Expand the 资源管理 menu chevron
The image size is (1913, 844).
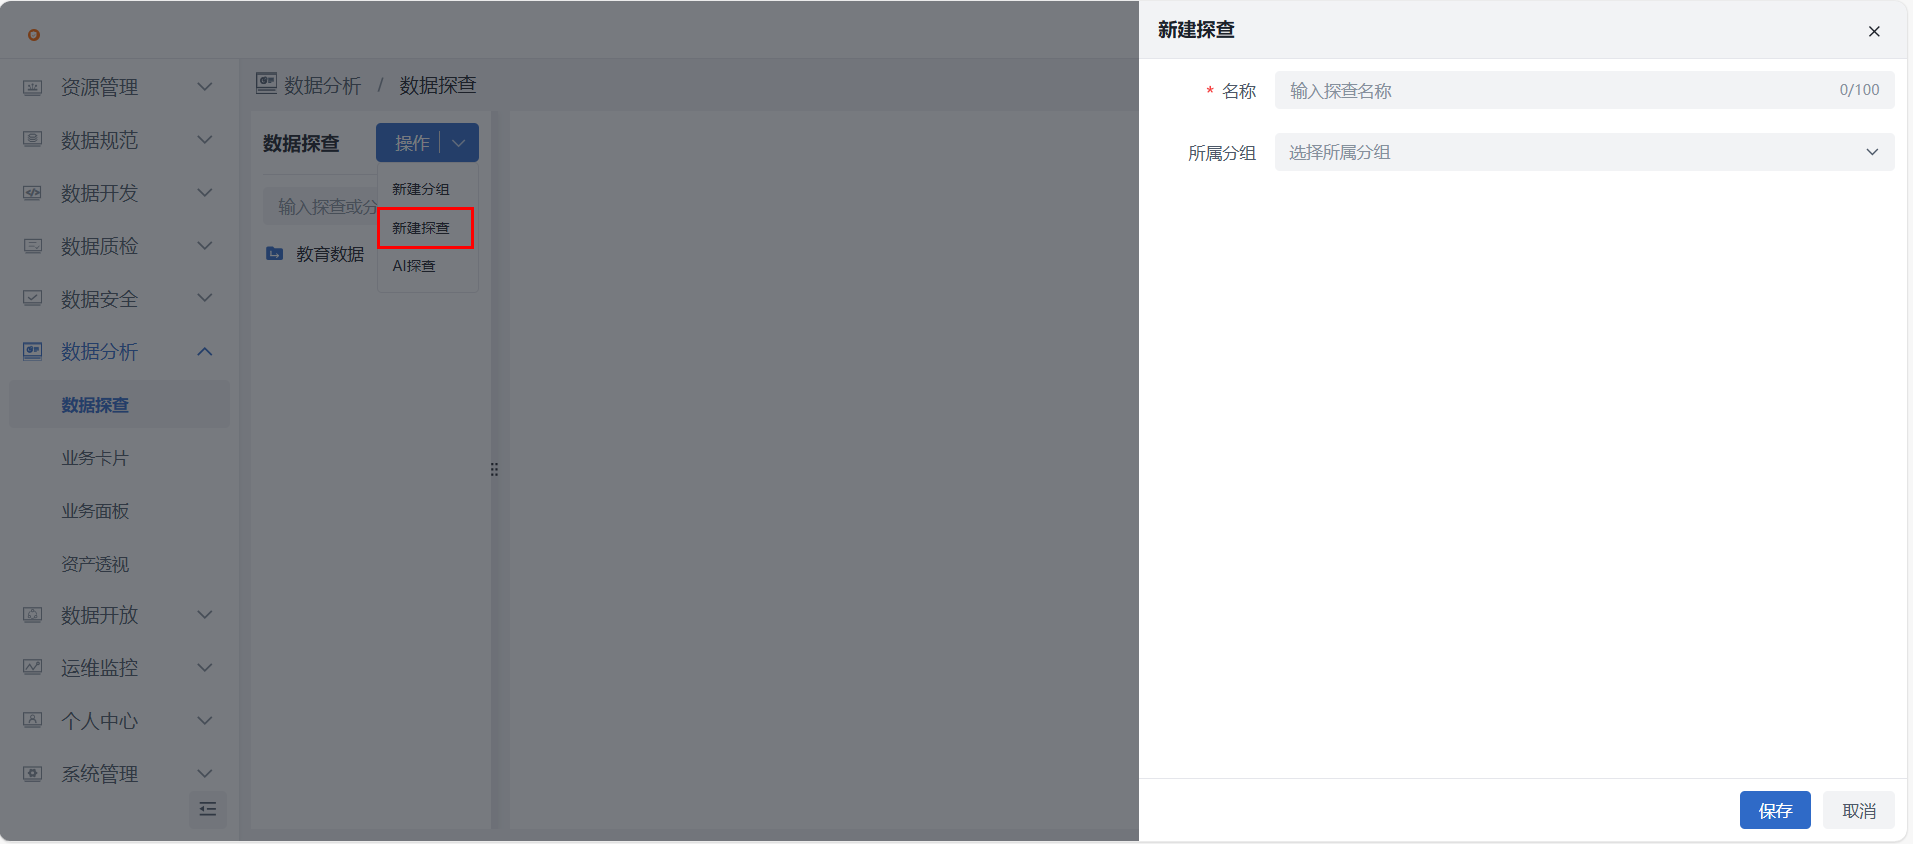[205, 87]
